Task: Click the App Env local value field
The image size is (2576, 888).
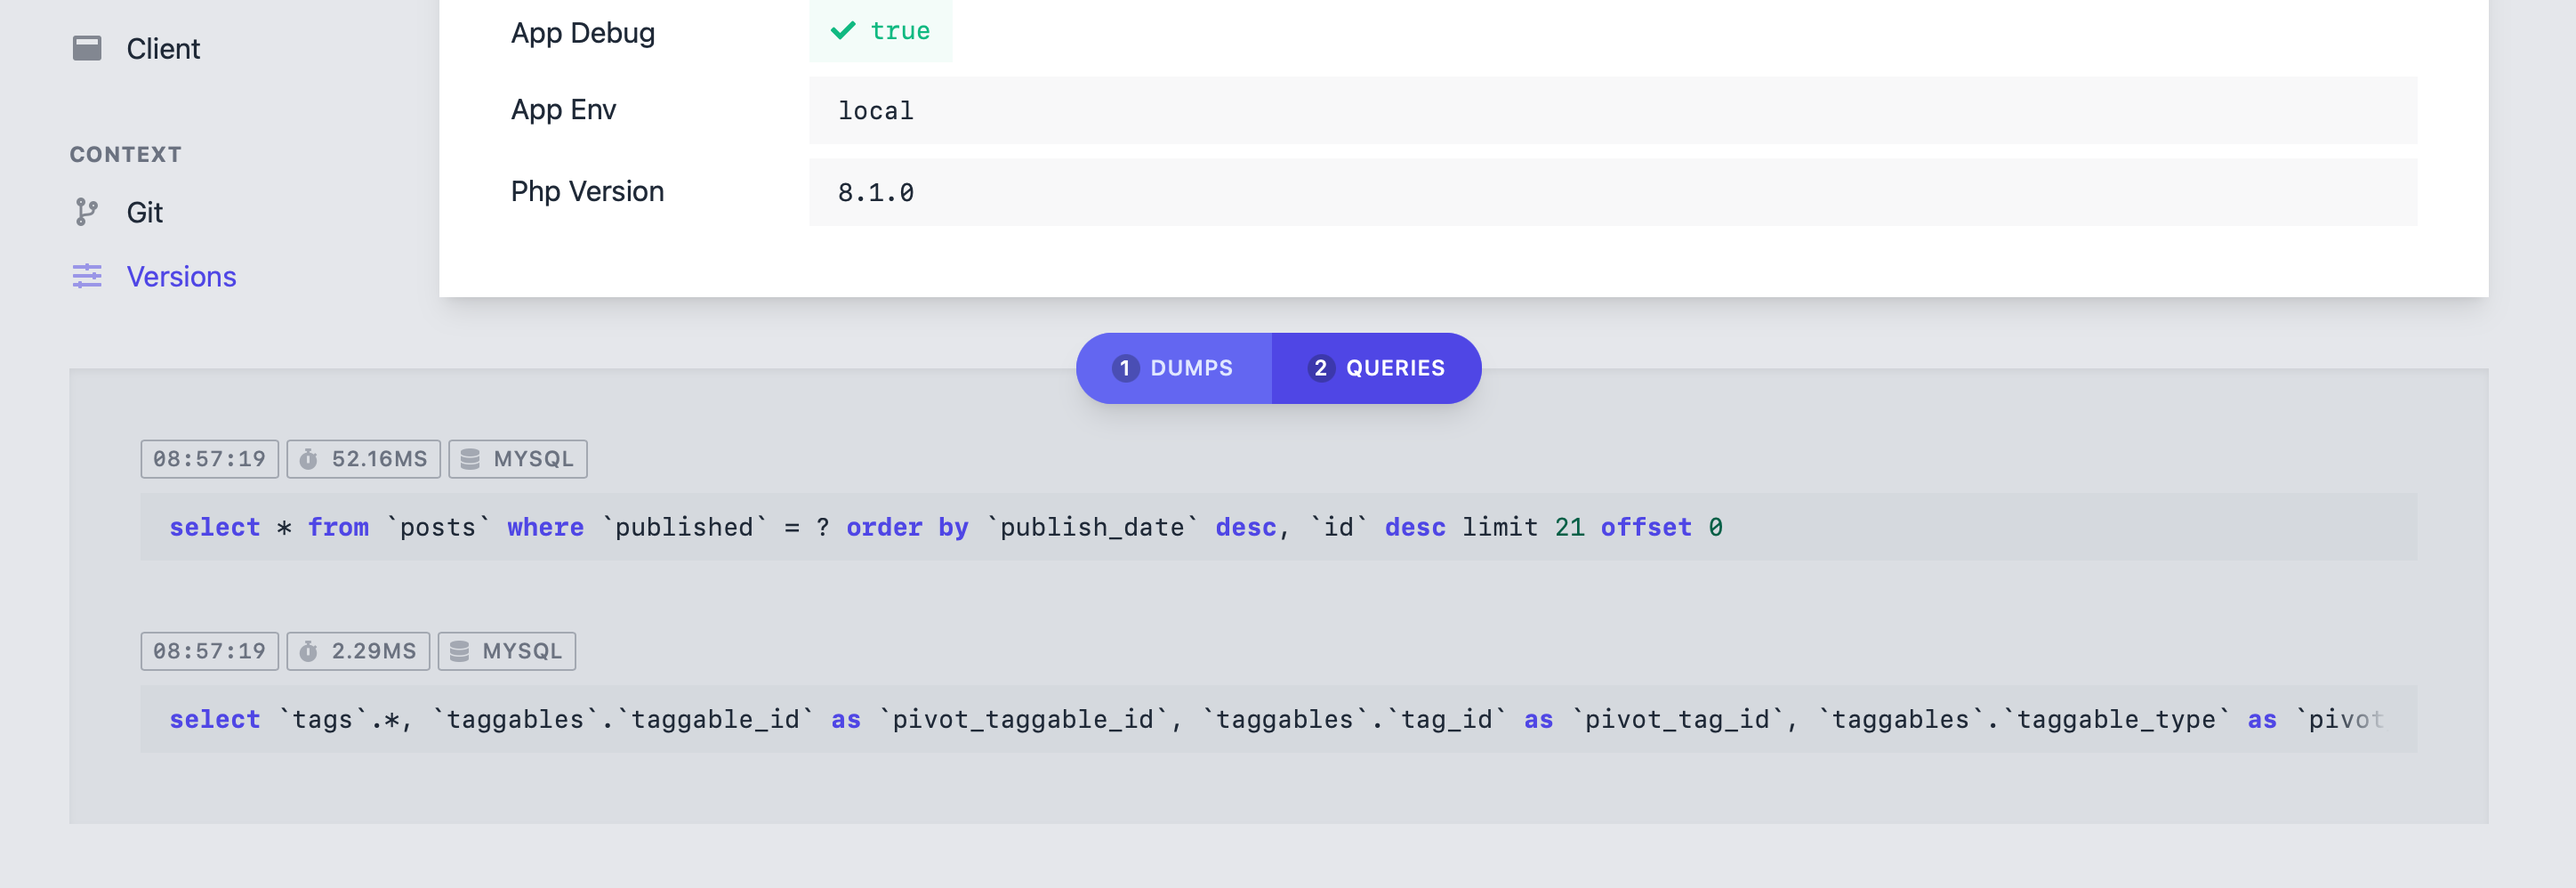Action: pyautogui.click(x=1612, y=110)
